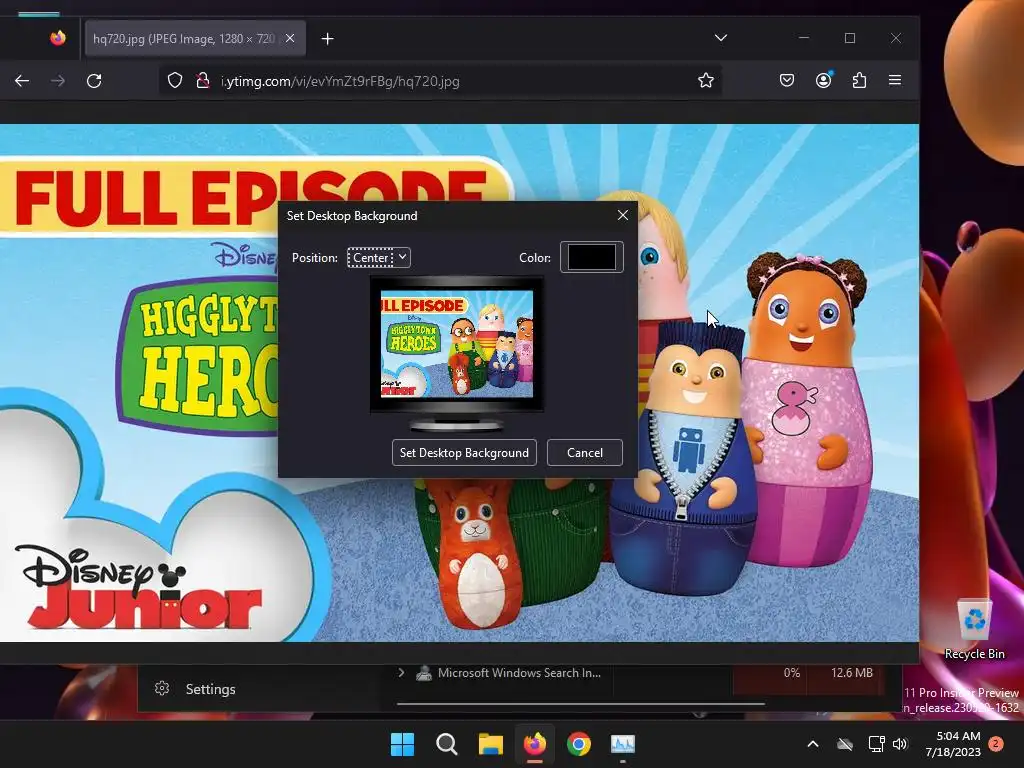Open the clock showing 5:04 AM
The height and width of the screenshot is (768, 1024).
pyautogui.click(x=953, y=744)
